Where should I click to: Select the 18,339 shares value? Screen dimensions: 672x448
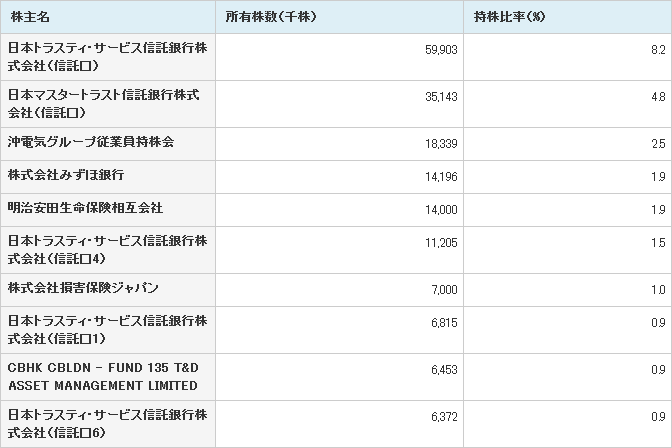coord(441,144)
